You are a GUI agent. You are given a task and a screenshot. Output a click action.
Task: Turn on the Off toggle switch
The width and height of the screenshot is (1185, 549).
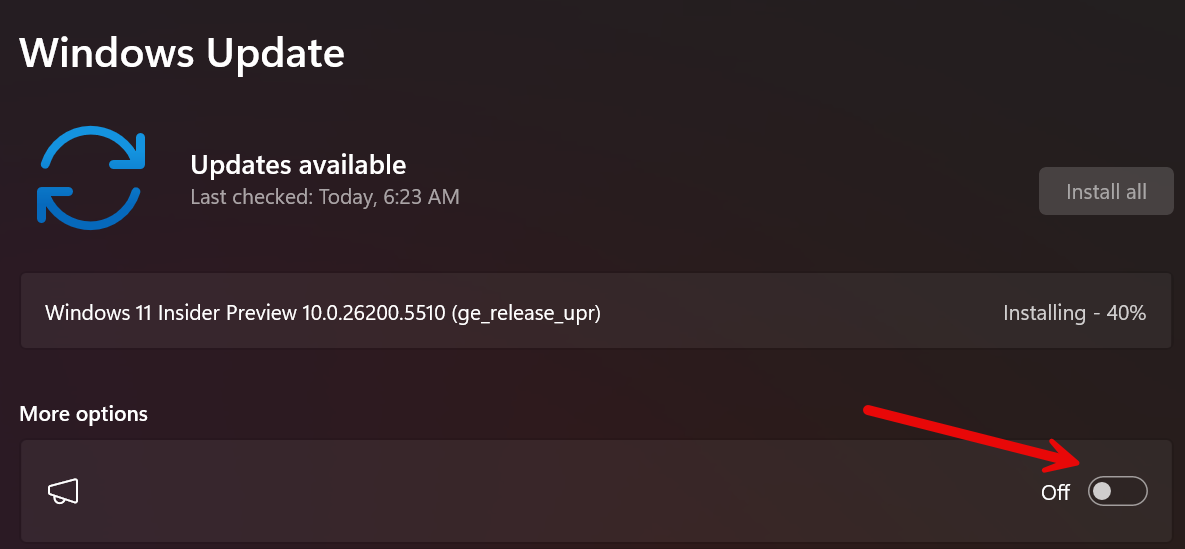(x=1117, y=491)
